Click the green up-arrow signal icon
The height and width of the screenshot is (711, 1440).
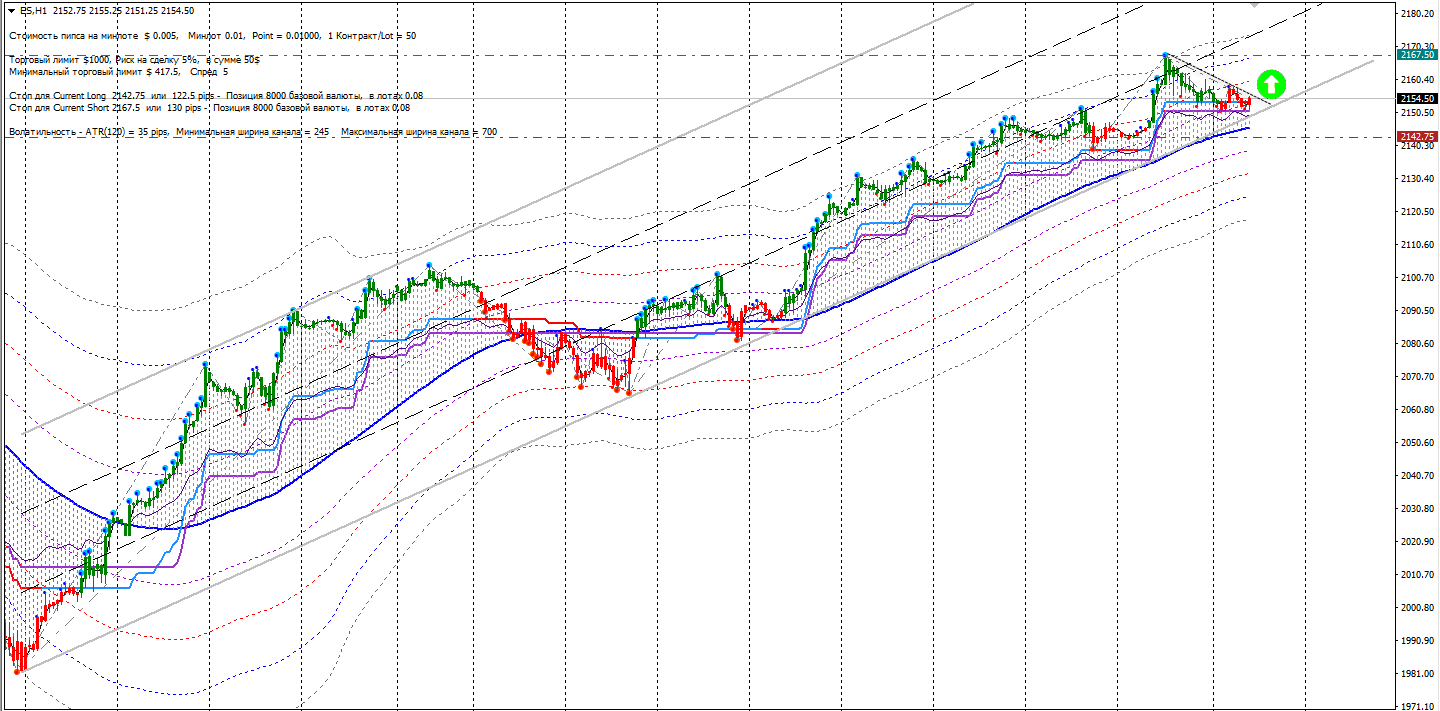tap(1270, 84)
